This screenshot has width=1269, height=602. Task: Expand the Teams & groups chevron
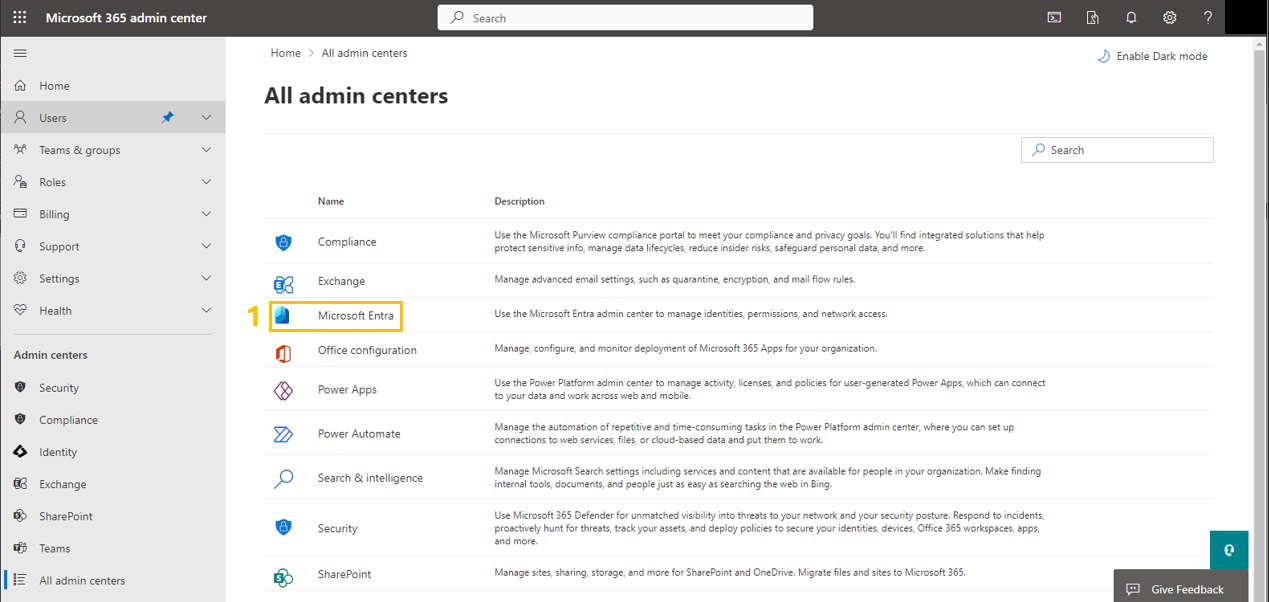point(206,150)
